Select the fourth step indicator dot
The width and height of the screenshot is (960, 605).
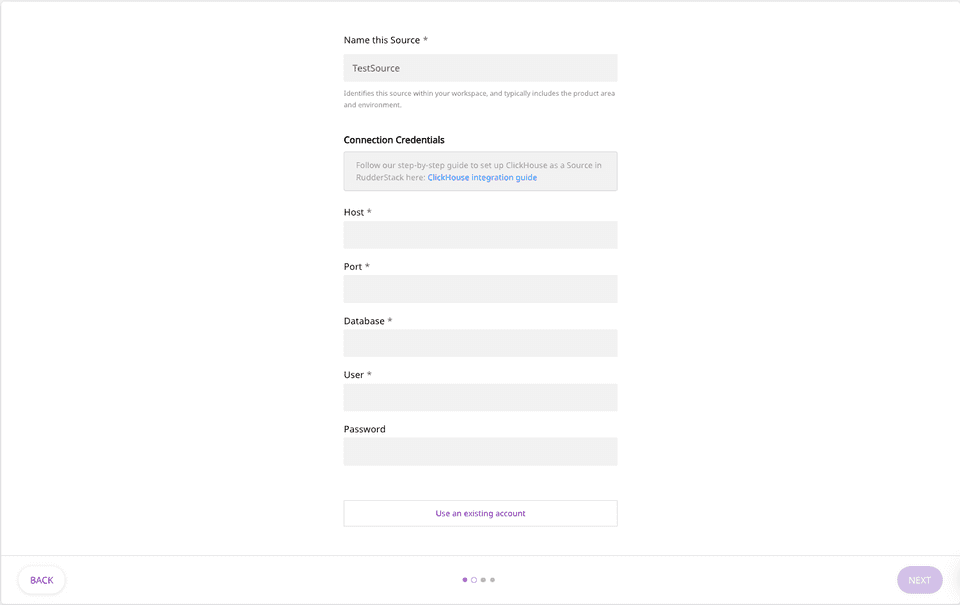[492, 580]
